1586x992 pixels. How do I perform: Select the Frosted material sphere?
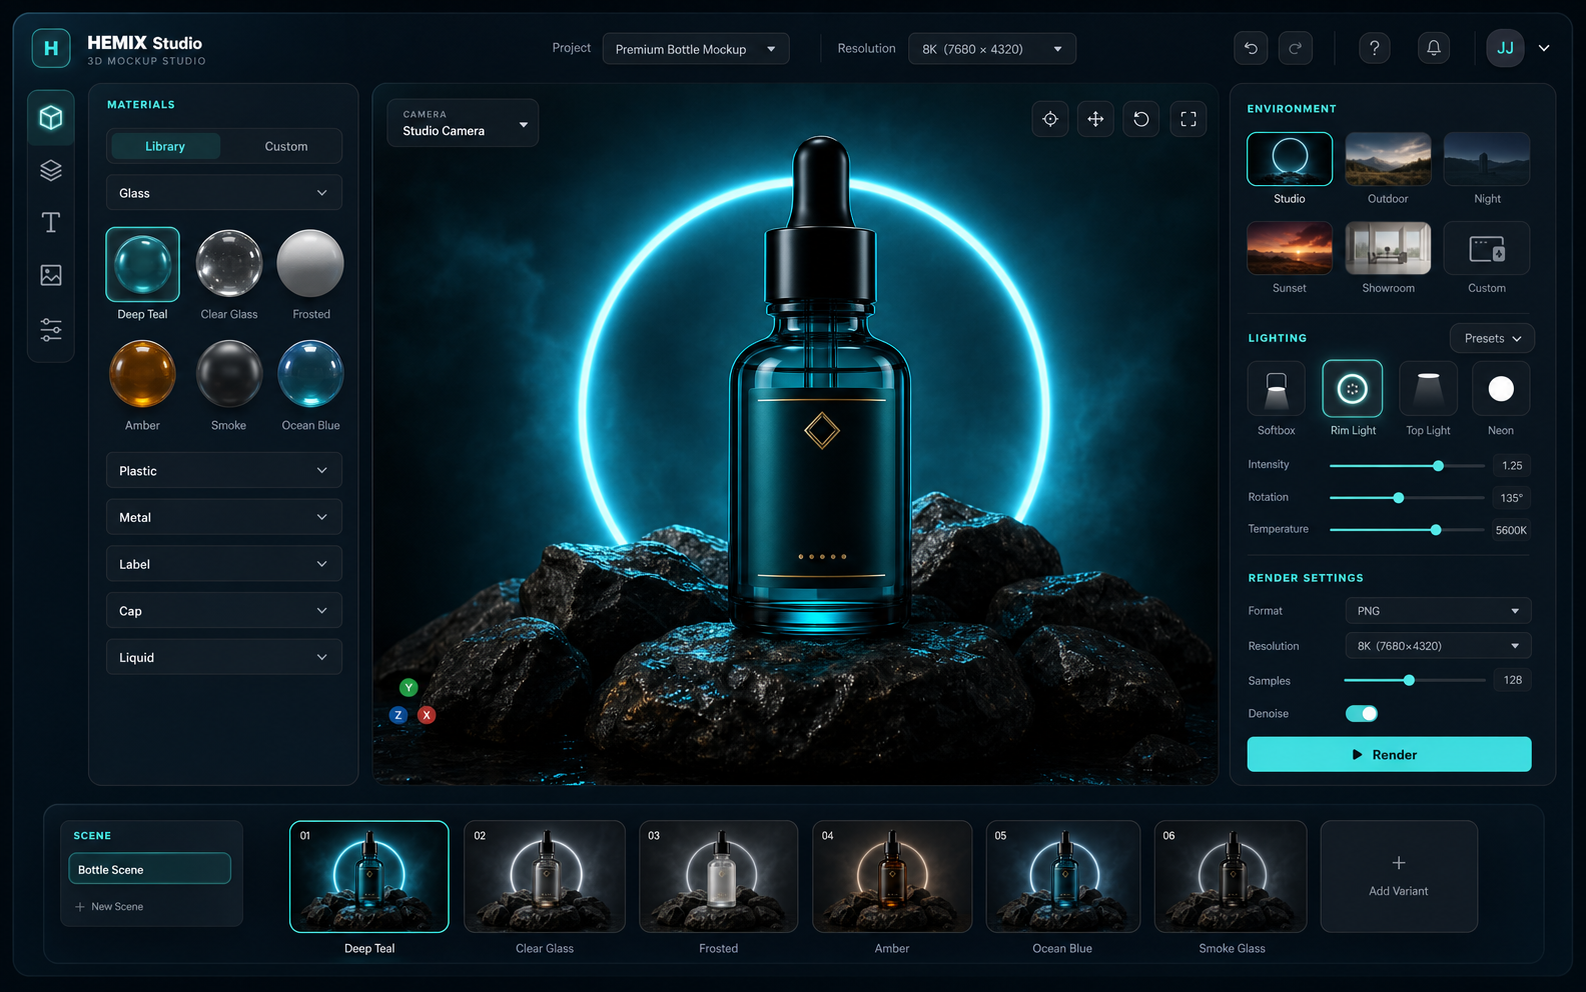click(310, 264)
